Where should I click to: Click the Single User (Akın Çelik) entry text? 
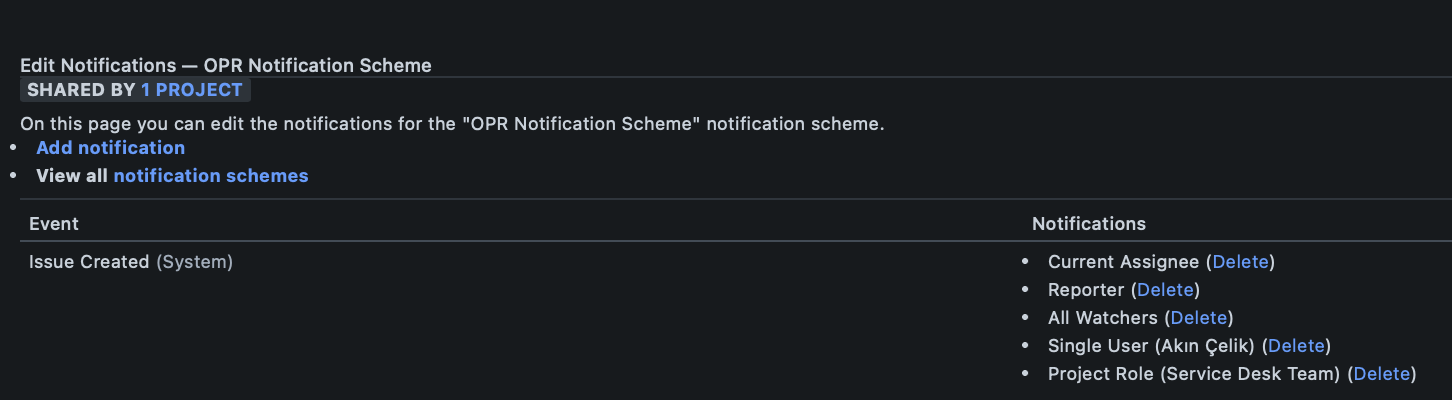coord(1152,346)
